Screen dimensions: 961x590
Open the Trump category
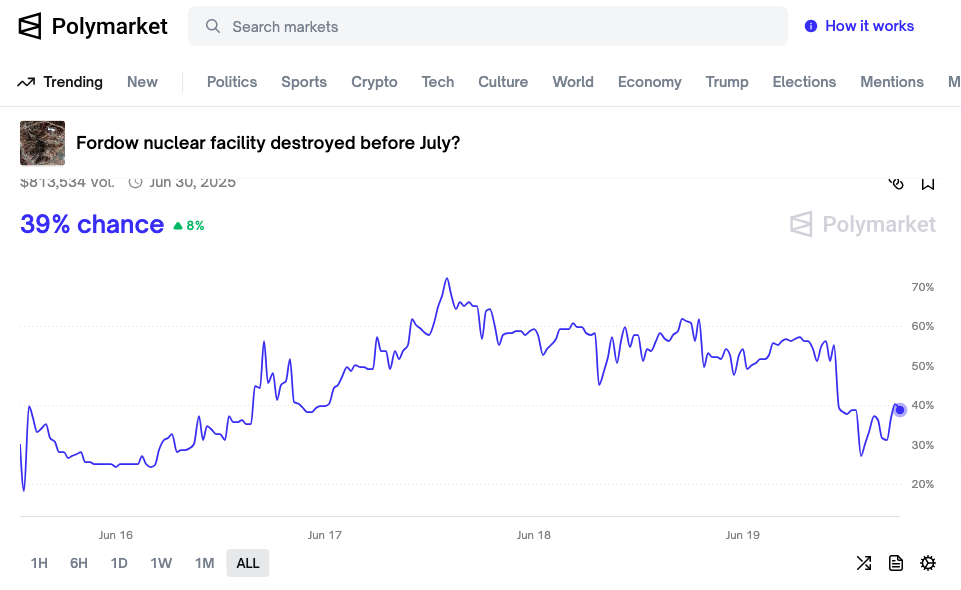[727, 82]
